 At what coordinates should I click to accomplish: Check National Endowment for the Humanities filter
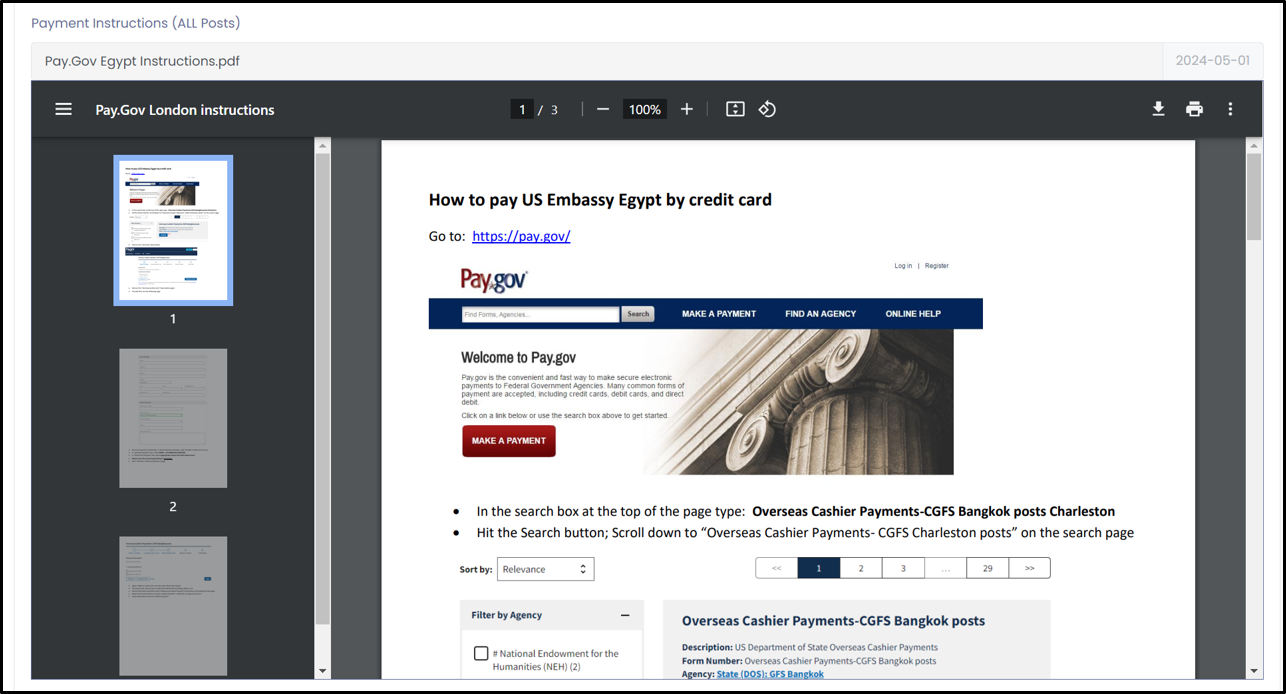point(481,654)
